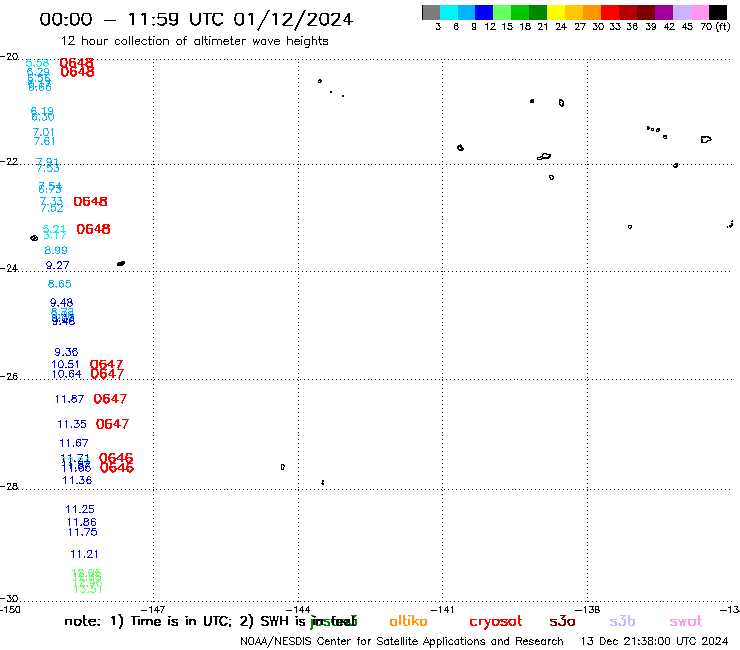
Task: Click the wave height value 11.75
Action: [83, 532]
